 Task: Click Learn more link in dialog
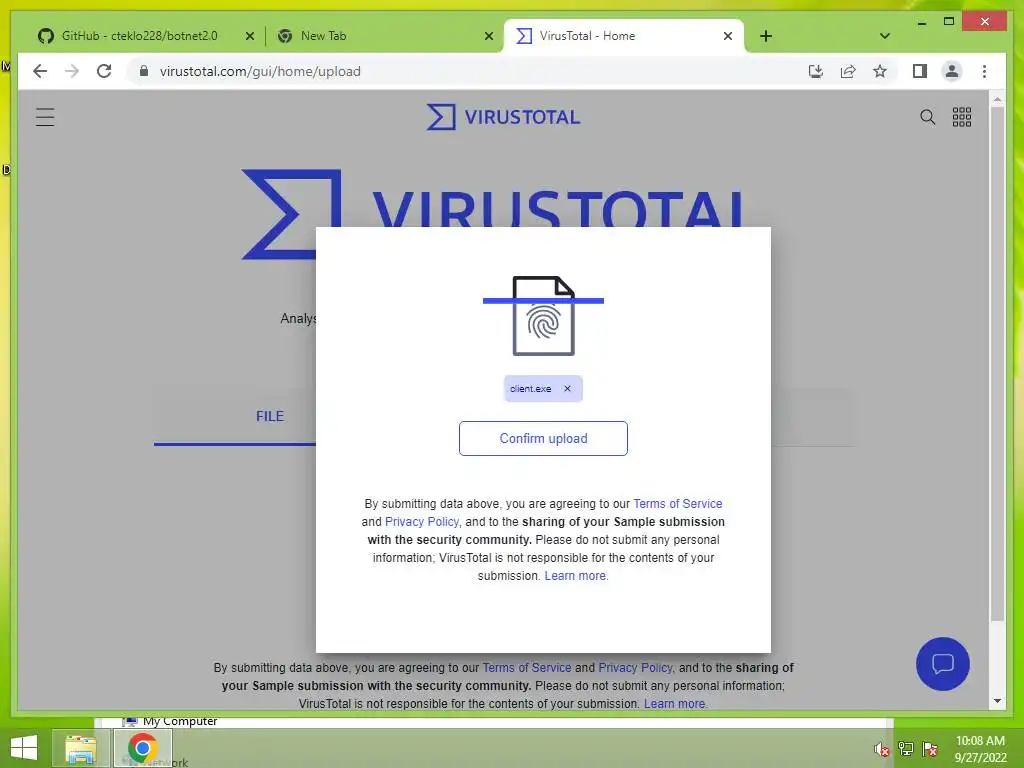point(575,575)
